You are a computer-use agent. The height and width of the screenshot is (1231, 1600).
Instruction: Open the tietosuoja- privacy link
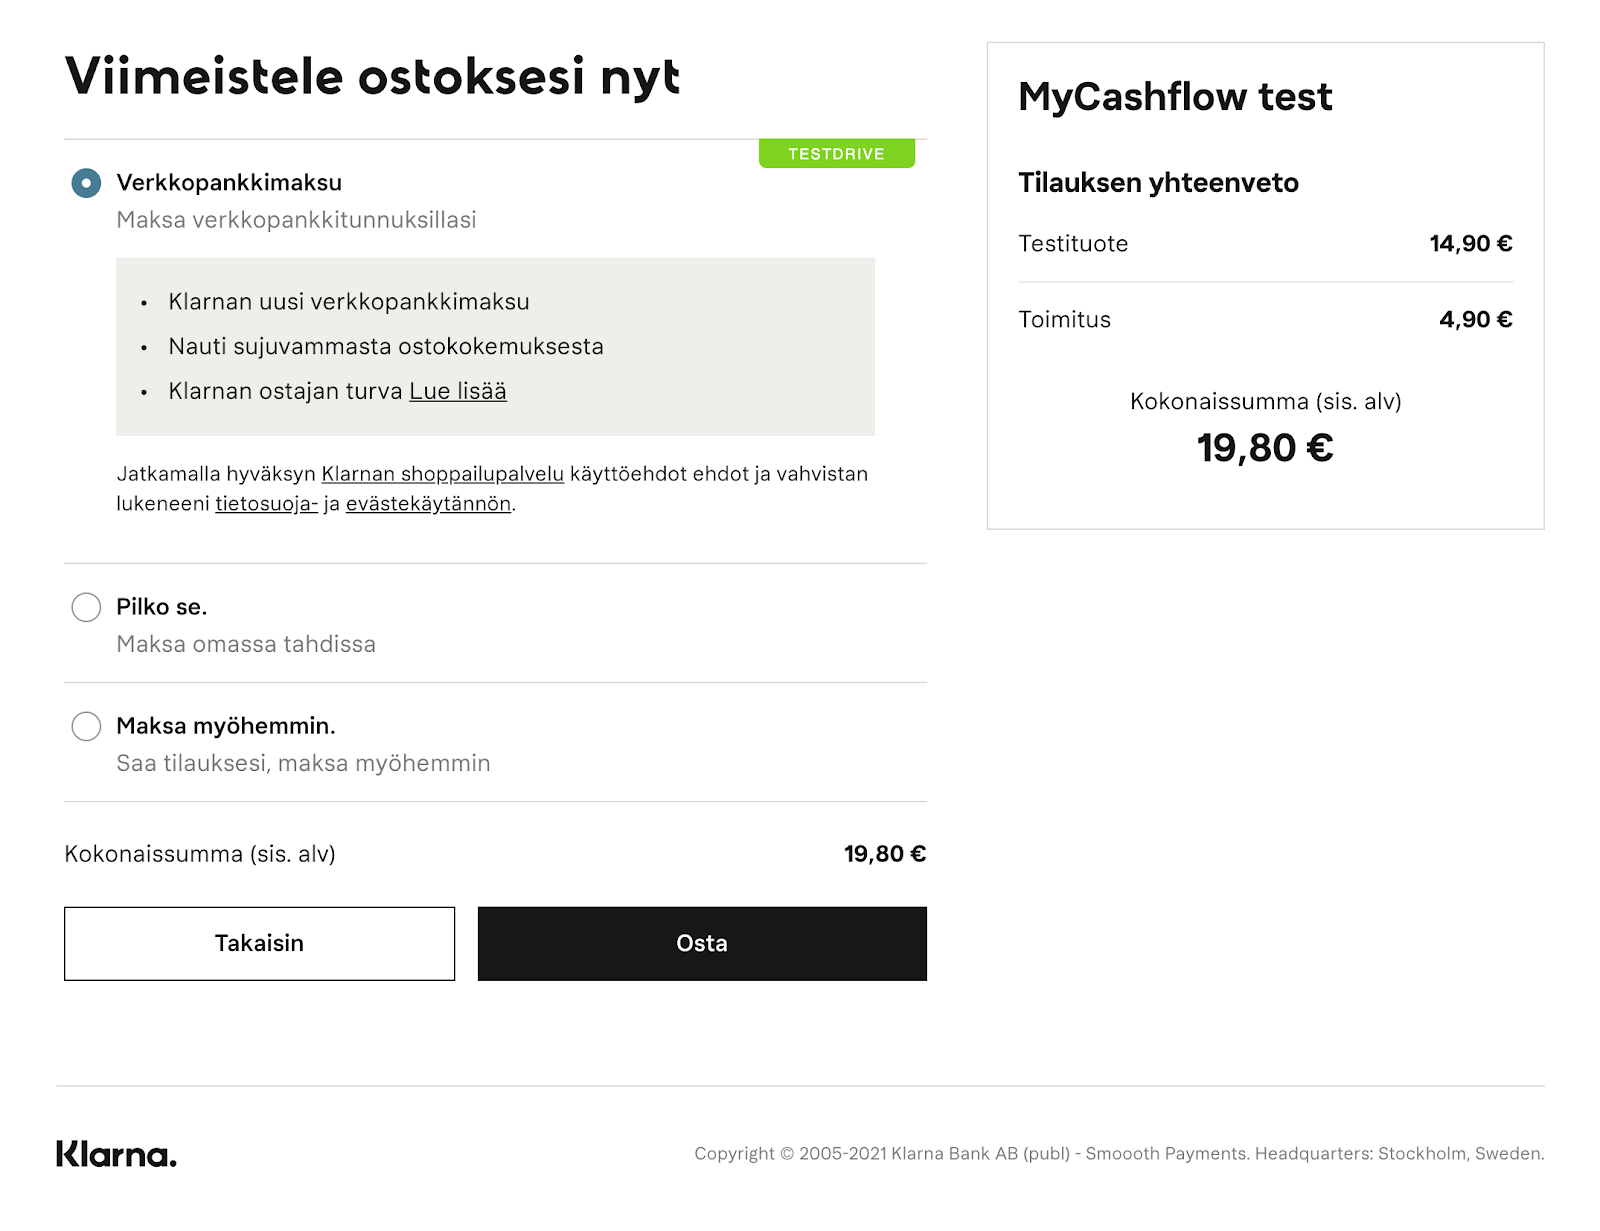click(266, 504)
